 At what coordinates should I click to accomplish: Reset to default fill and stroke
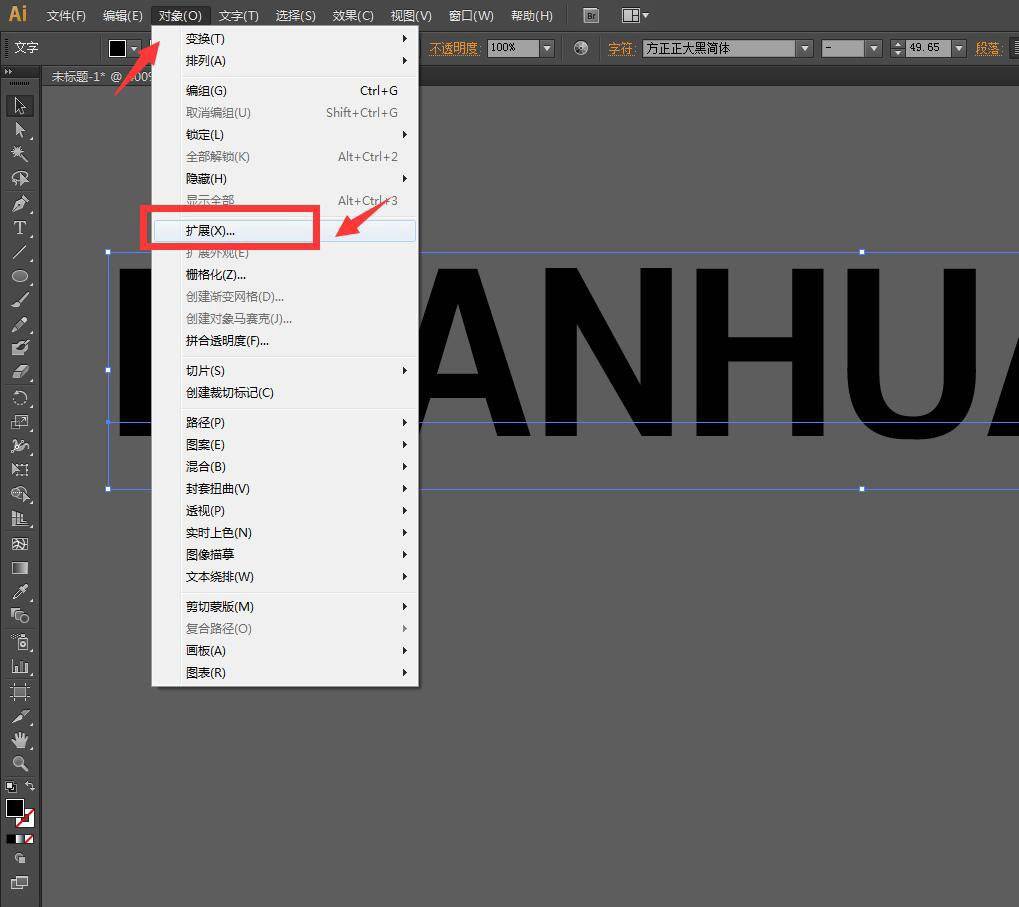pyautogui.click(x=10, y=787)
